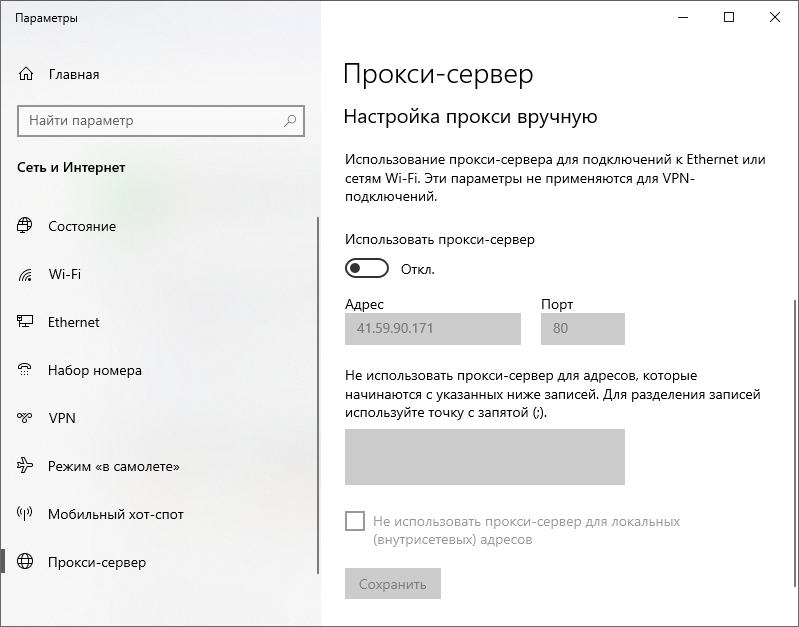Click the dial-up icon for Набор номера
The height and width of the screenshot is (627, 799).
(24, 370)
